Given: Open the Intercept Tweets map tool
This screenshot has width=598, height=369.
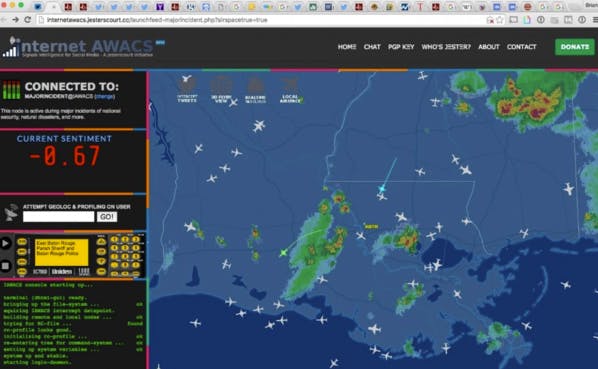Looking at the screenshot, I should [x=187, y=89].
